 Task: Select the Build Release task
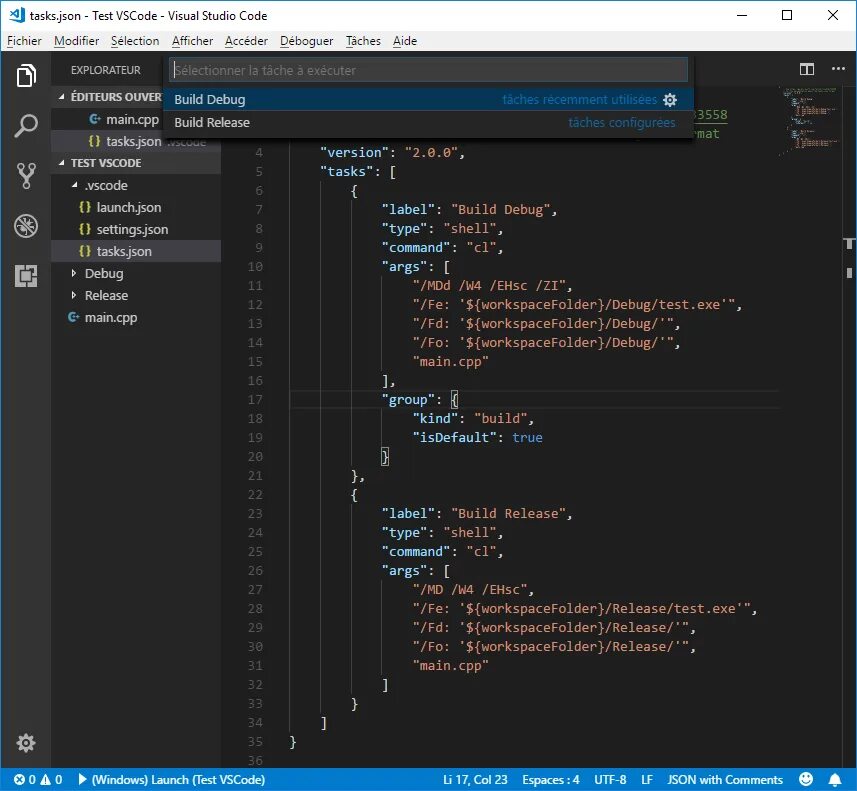coord(428,122)
